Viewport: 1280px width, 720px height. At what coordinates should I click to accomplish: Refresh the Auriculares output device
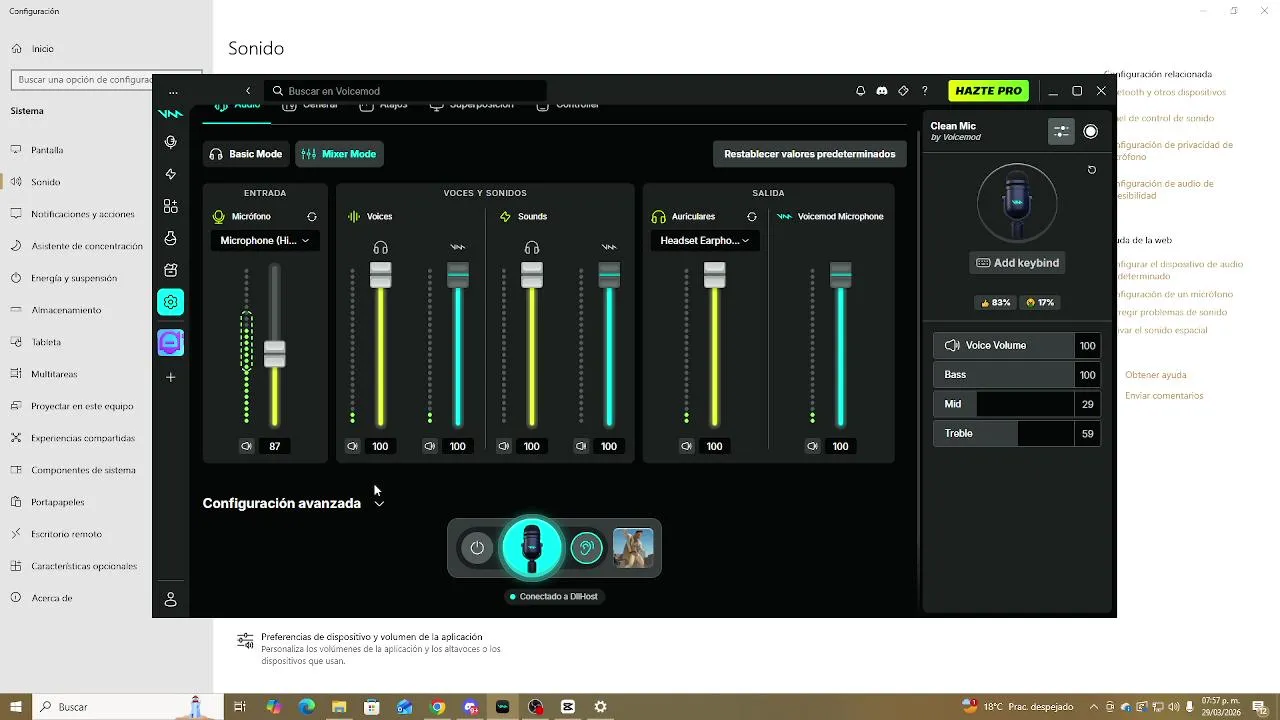coord(752,216)
